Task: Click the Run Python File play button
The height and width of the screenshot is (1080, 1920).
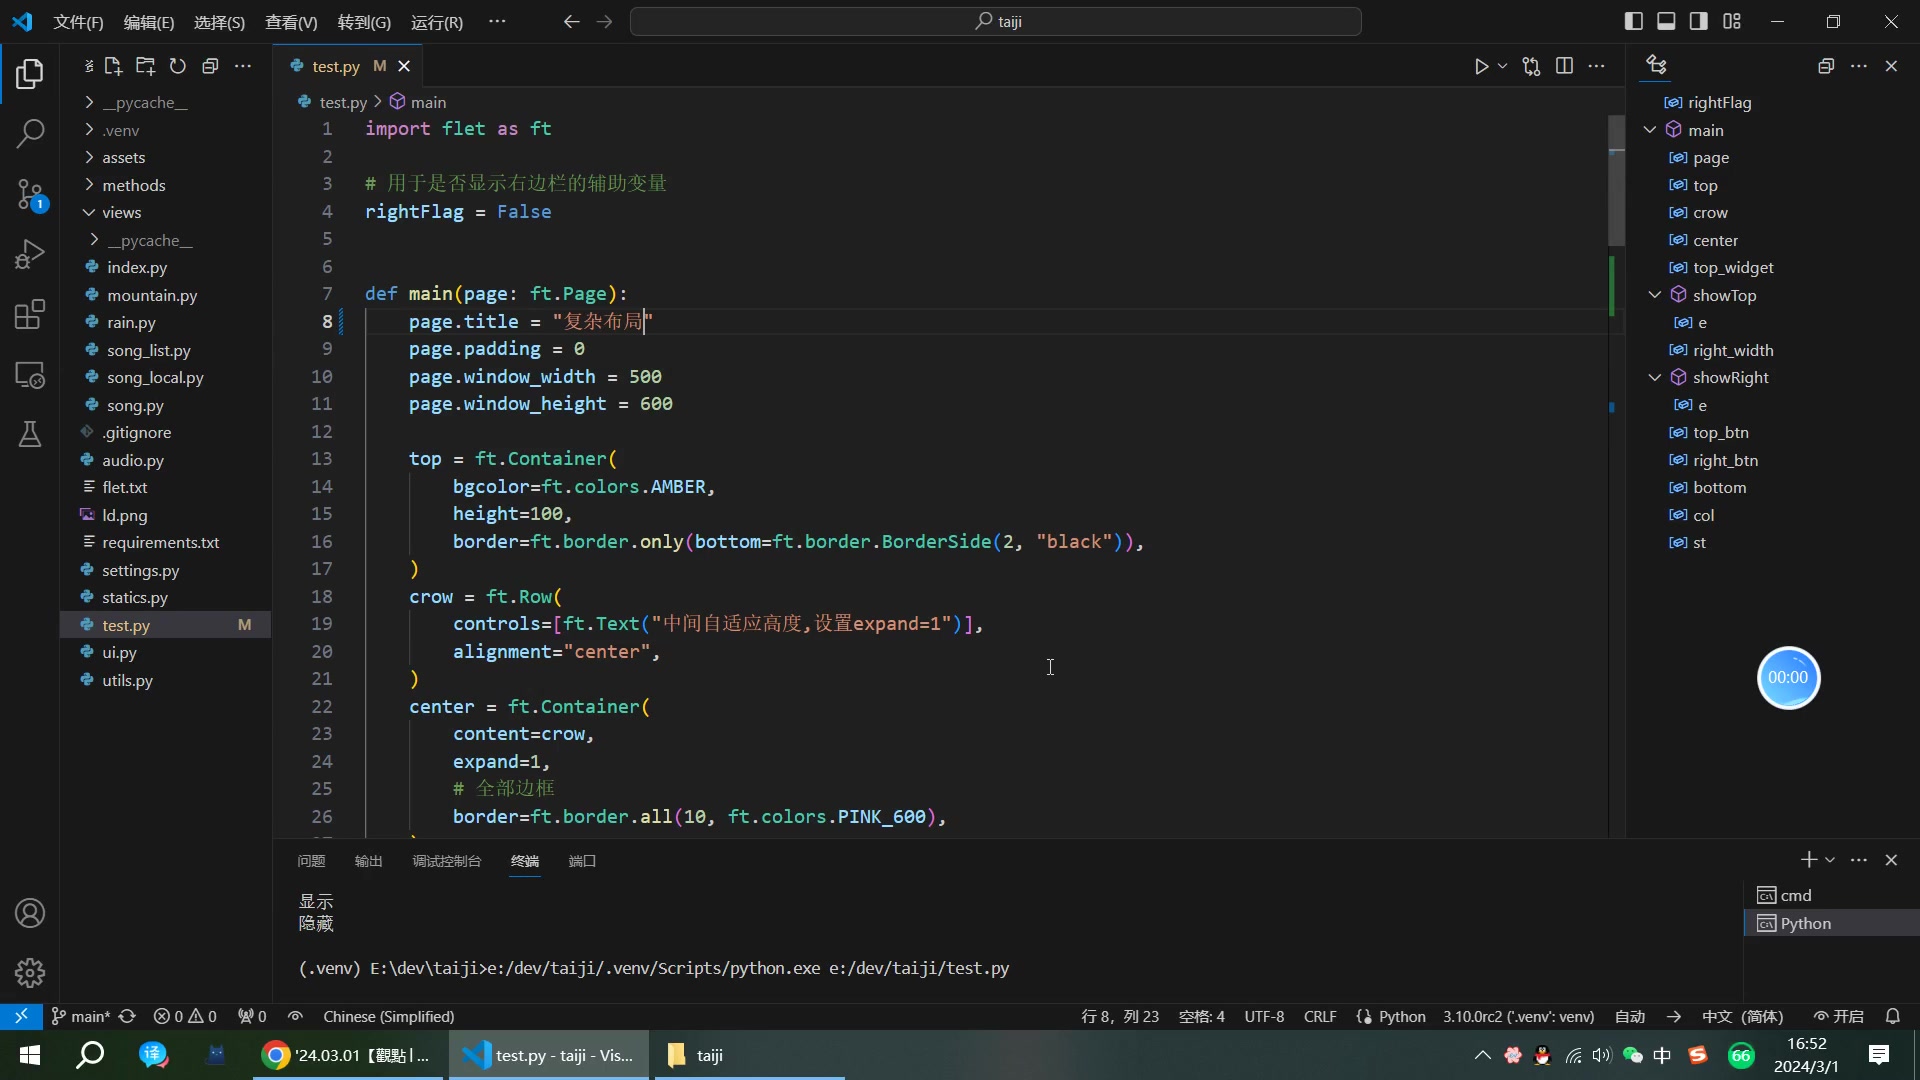Action: (1481, 66)
